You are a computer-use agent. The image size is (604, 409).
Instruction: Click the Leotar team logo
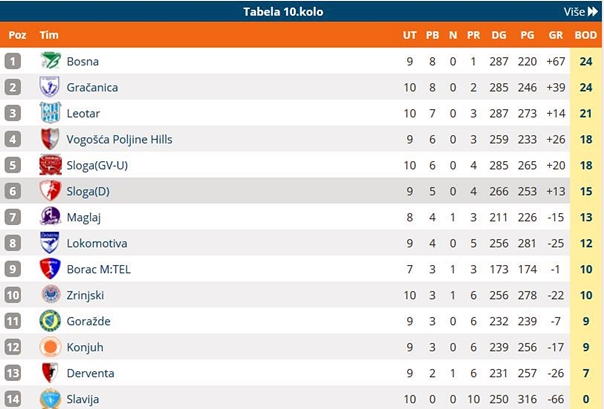coord(50,113)
